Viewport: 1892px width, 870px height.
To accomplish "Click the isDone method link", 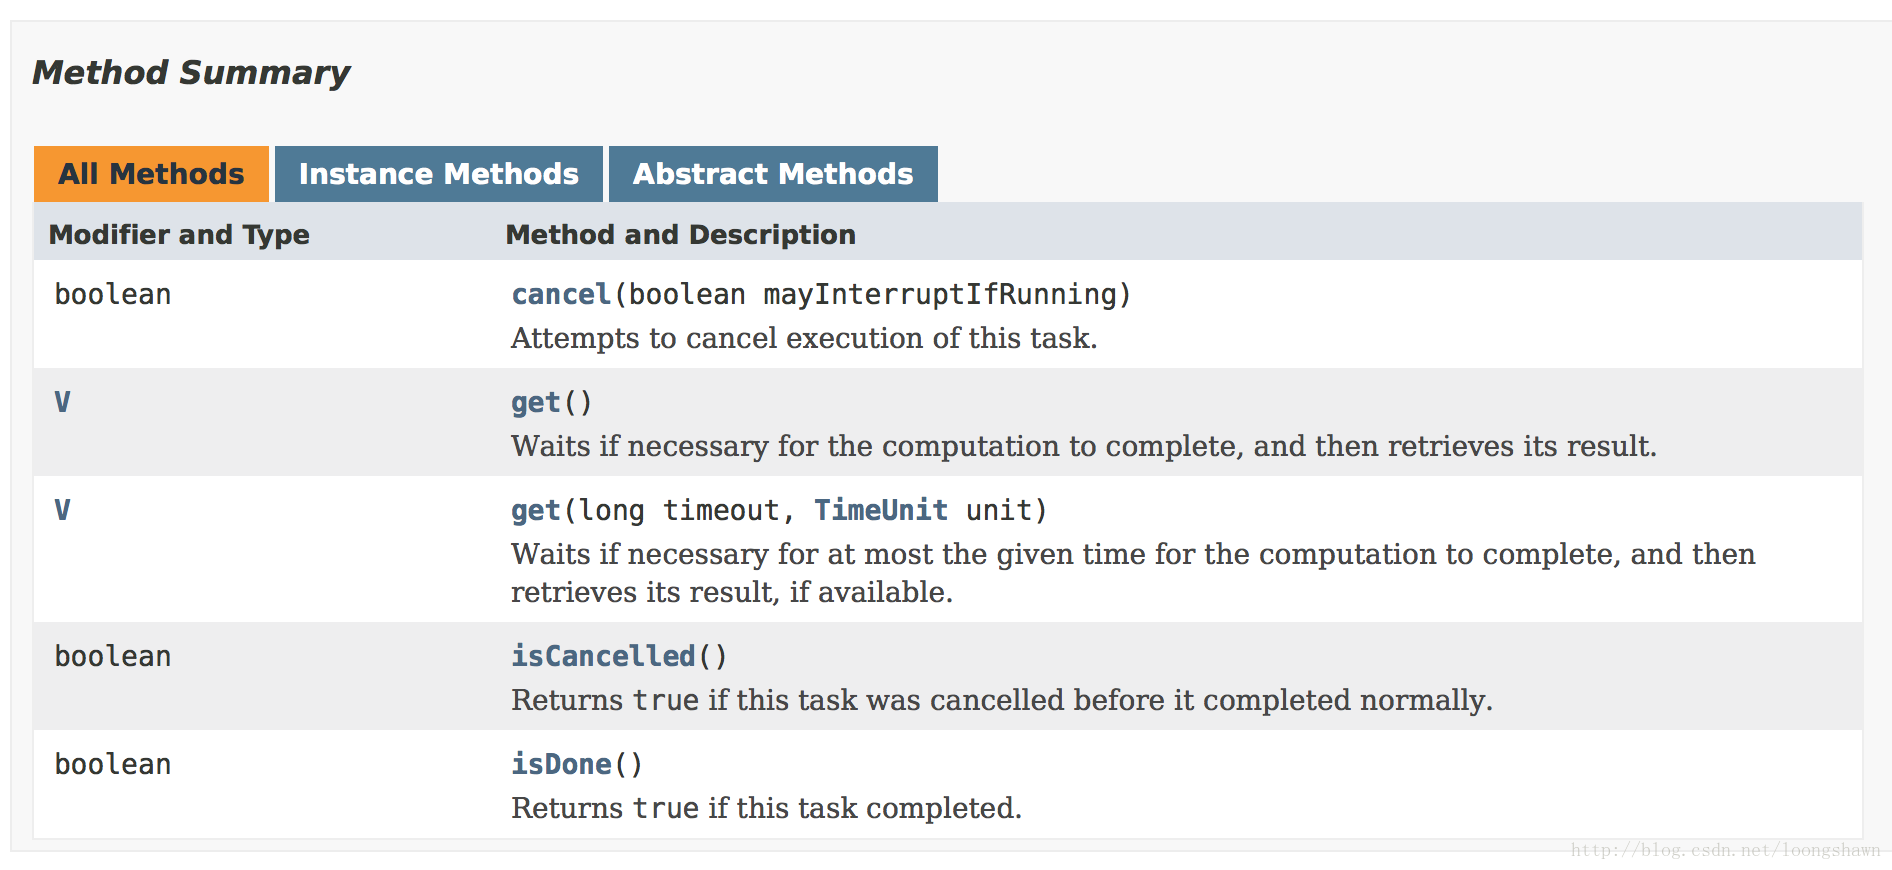I will pyautogui.click(x=561, y=764).
